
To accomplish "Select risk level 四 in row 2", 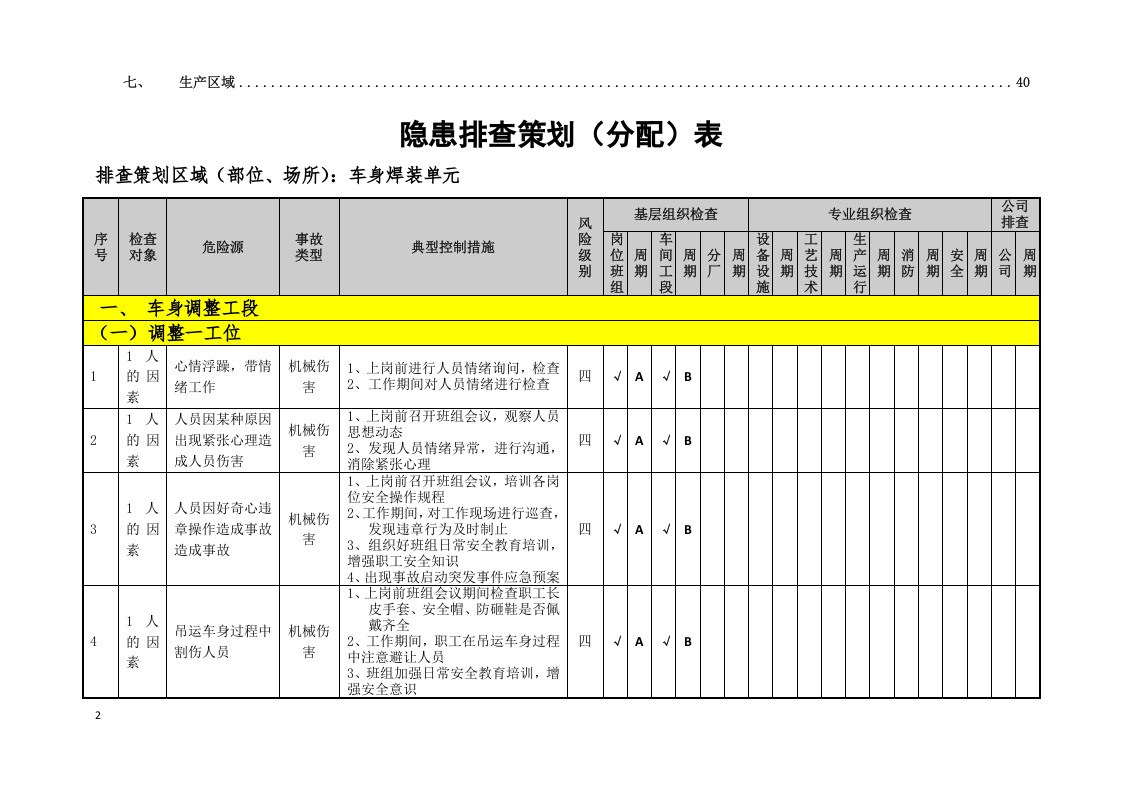I will pyautogui.click(x=585, y=440).
